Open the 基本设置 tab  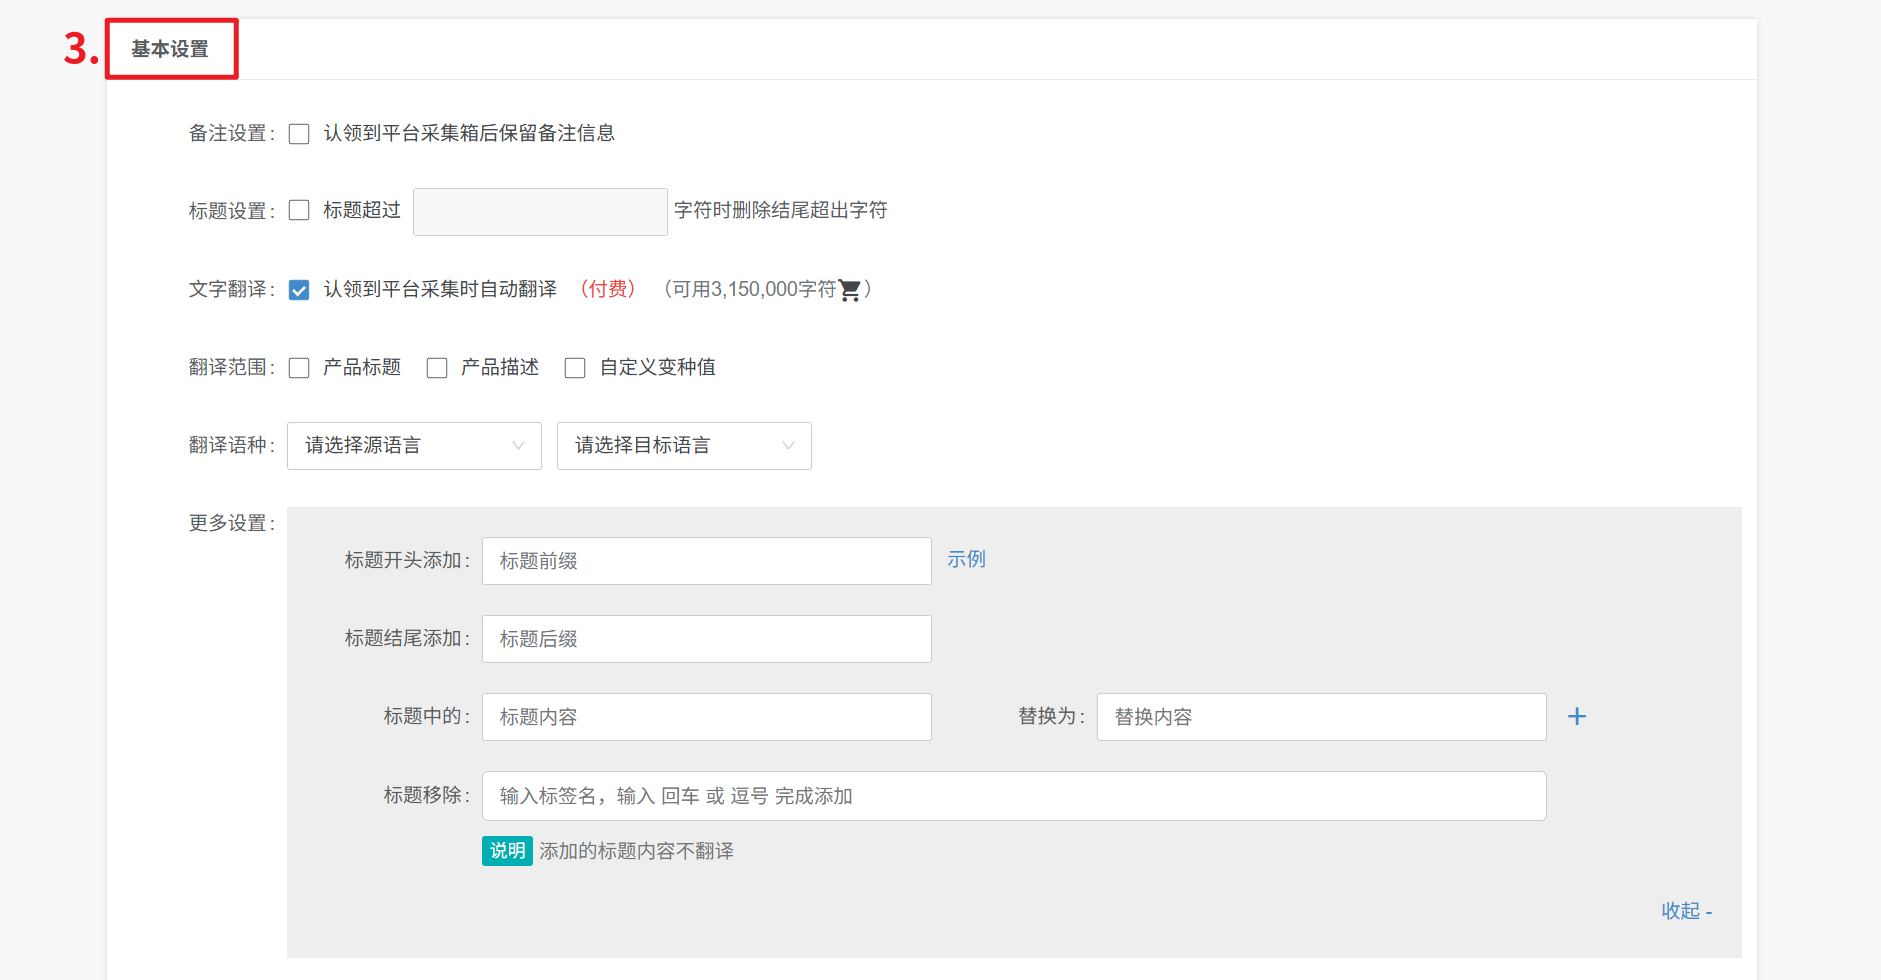point(170,49)
